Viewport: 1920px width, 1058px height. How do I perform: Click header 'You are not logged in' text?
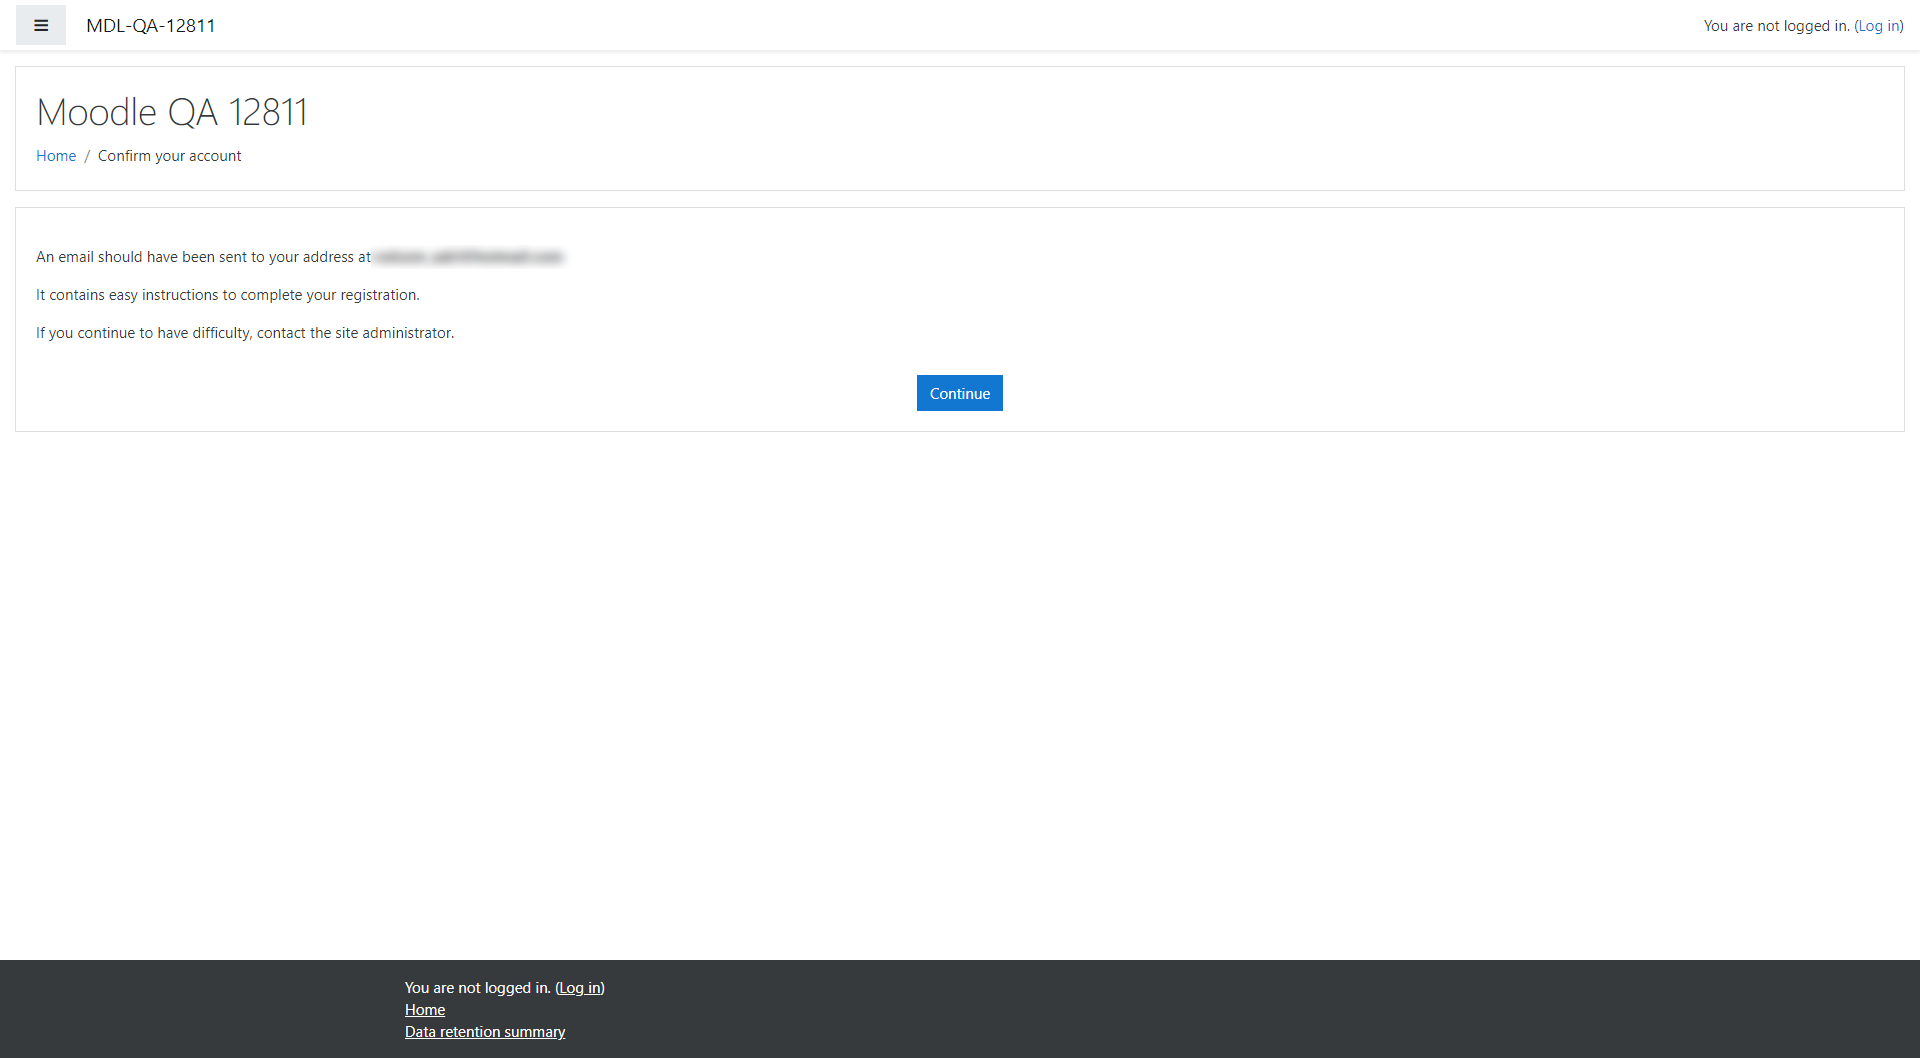point(1777,26)
